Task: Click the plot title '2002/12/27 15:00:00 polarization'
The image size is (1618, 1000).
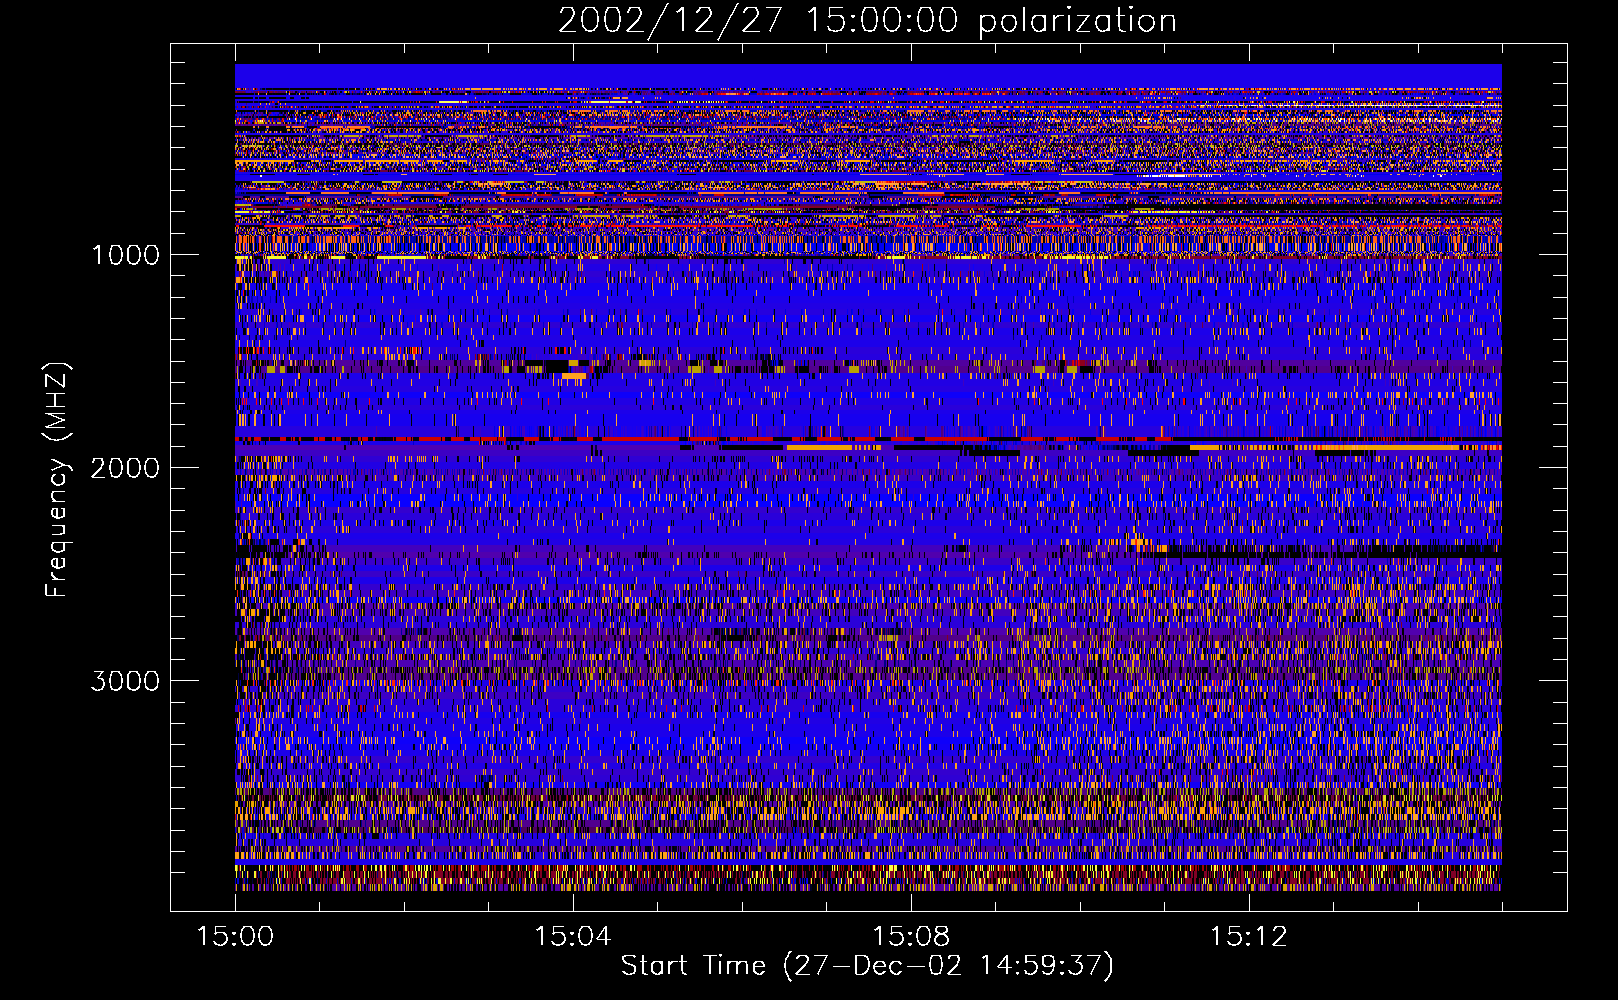Action: pyautogui.click(x=867, y=21)
